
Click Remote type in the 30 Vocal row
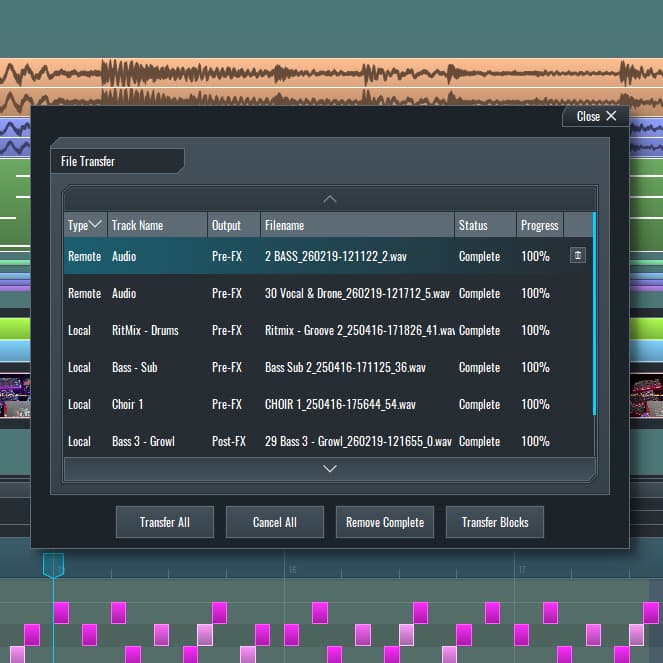84,293
